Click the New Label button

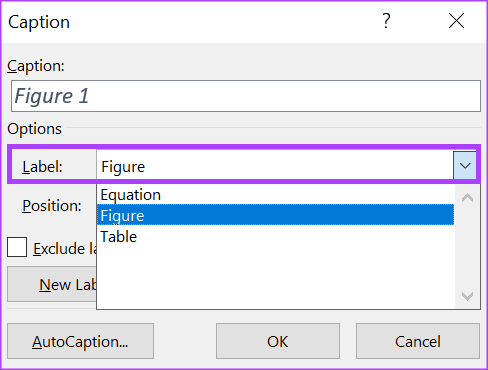pyautogui.click(x=52, y=284)
